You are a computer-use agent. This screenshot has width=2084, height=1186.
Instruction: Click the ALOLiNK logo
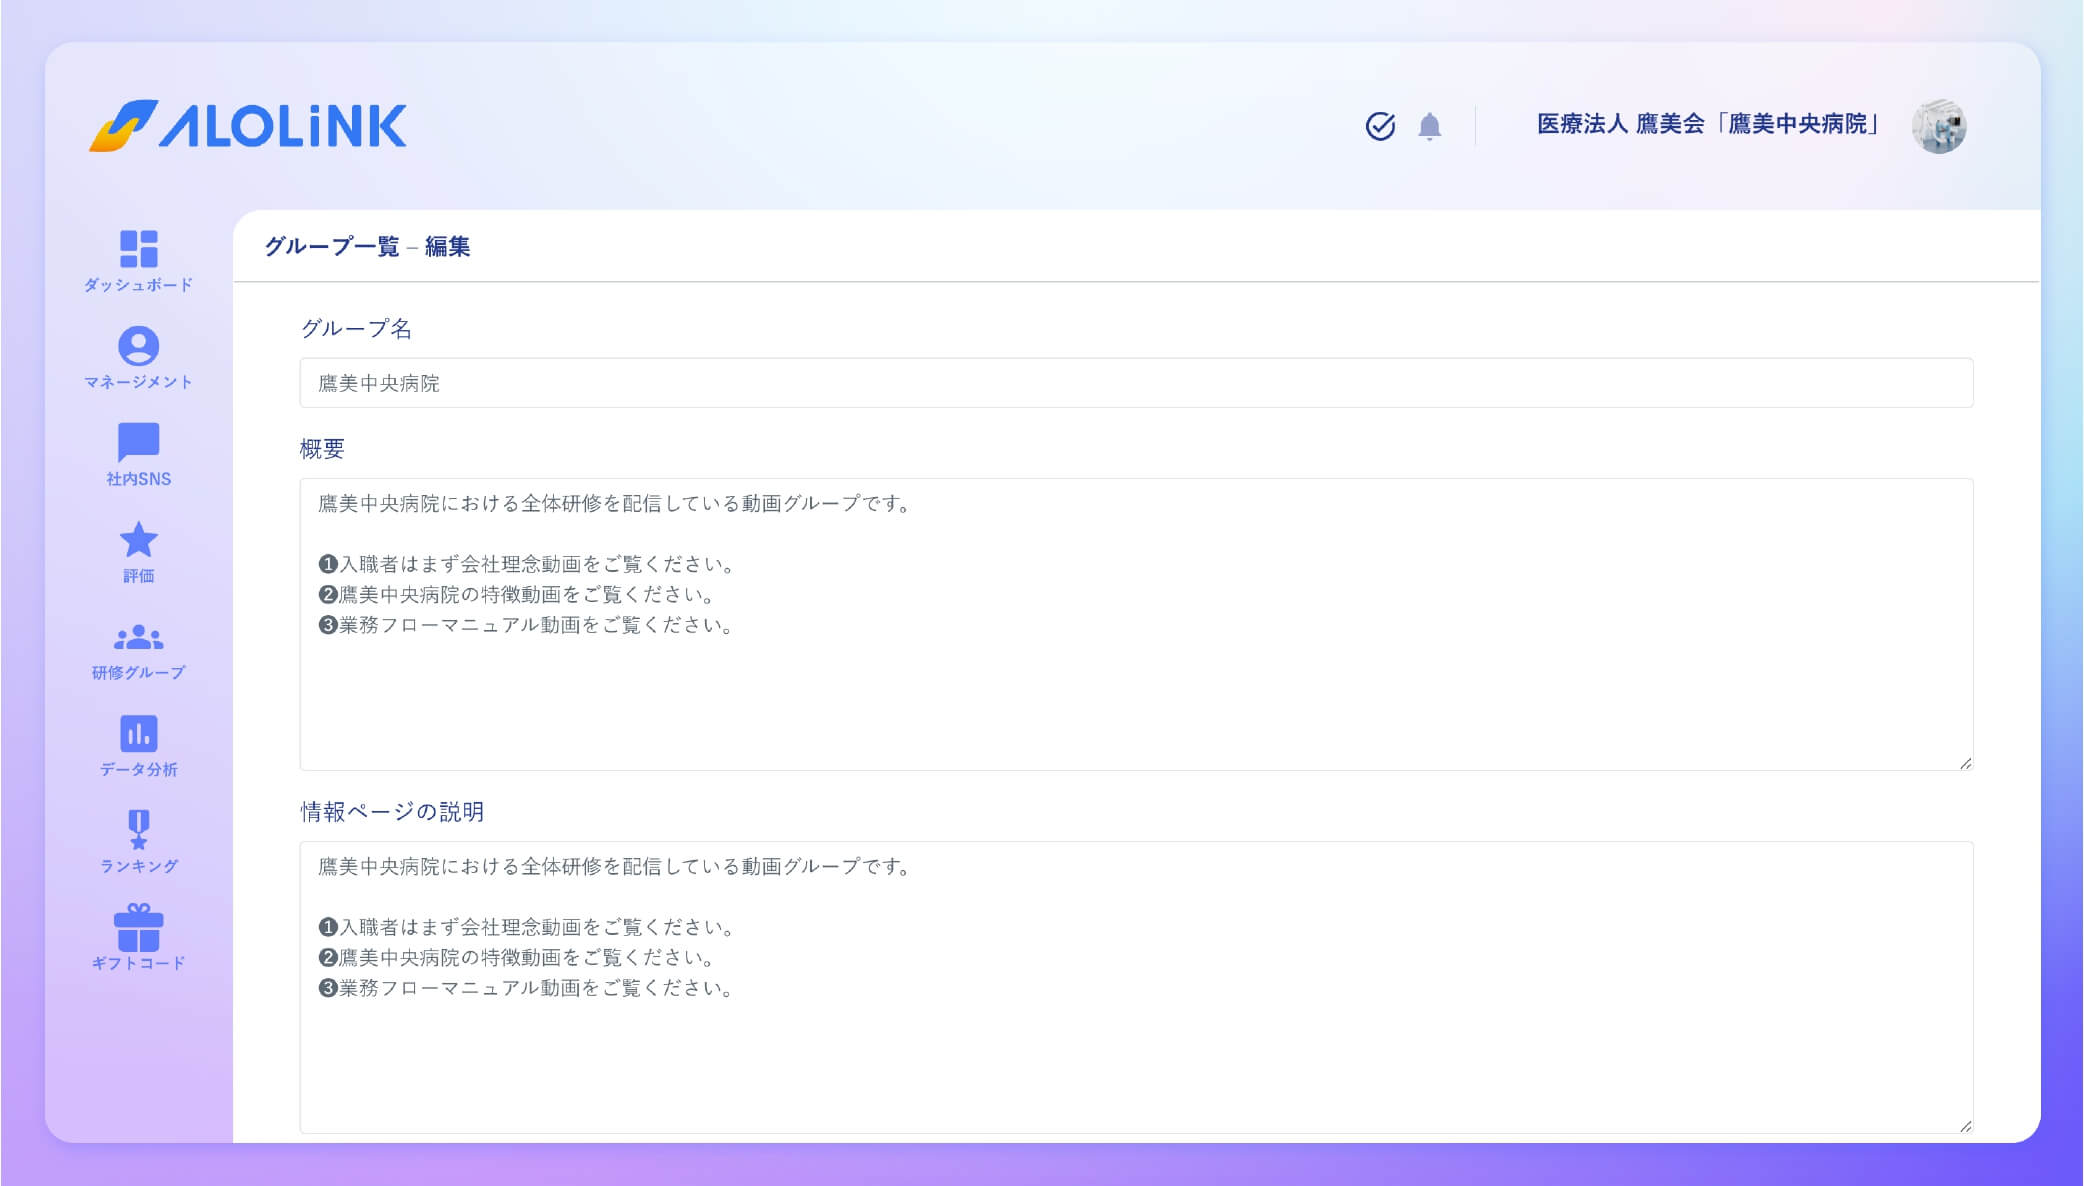coord(248,125)
